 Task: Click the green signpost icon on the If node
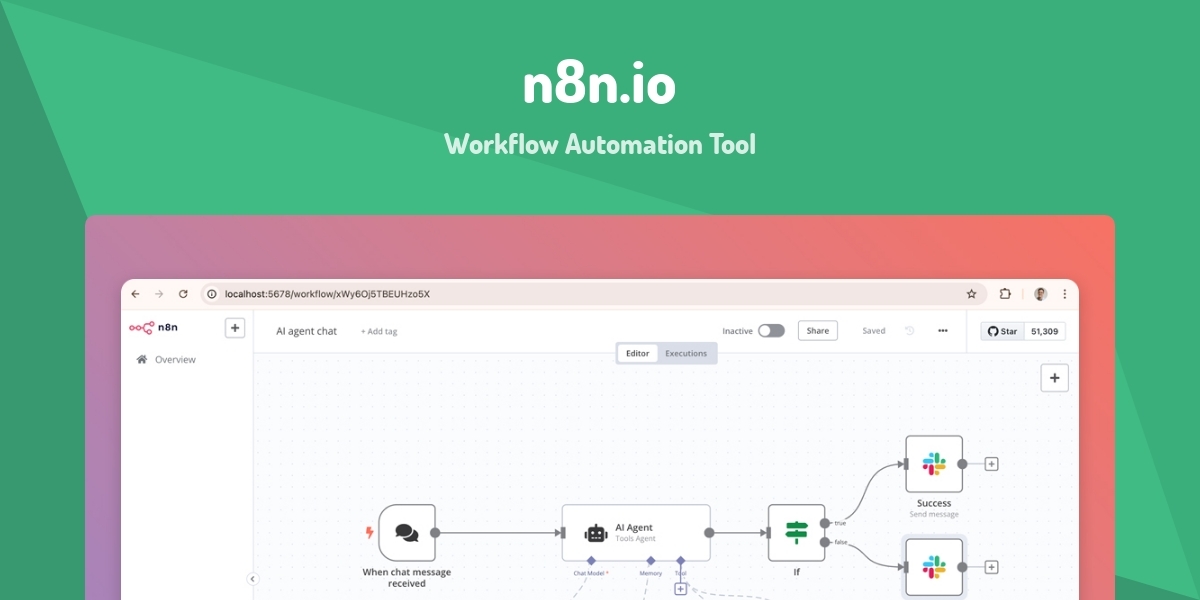(795, 532)
